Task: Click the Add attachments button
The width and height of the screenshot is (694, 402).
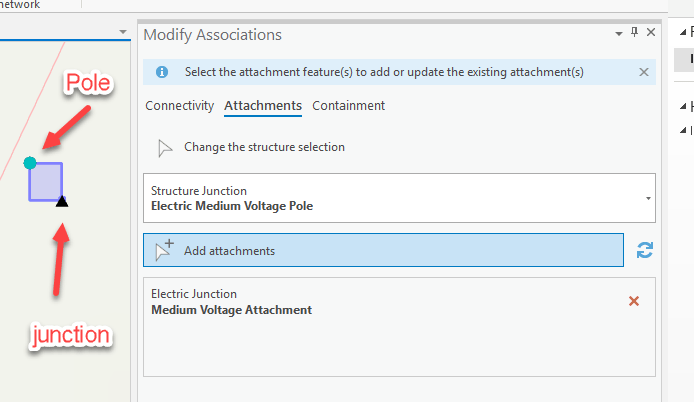Action: [x=383, y=250]
